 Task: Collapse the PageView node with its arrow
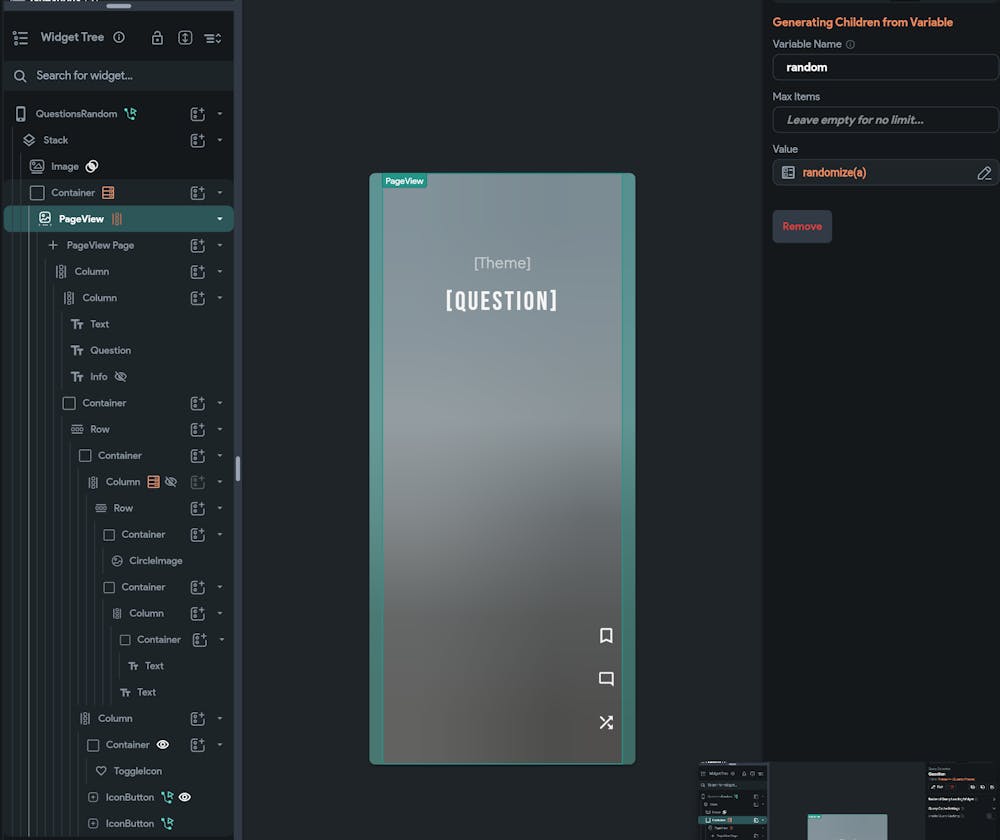220,219
